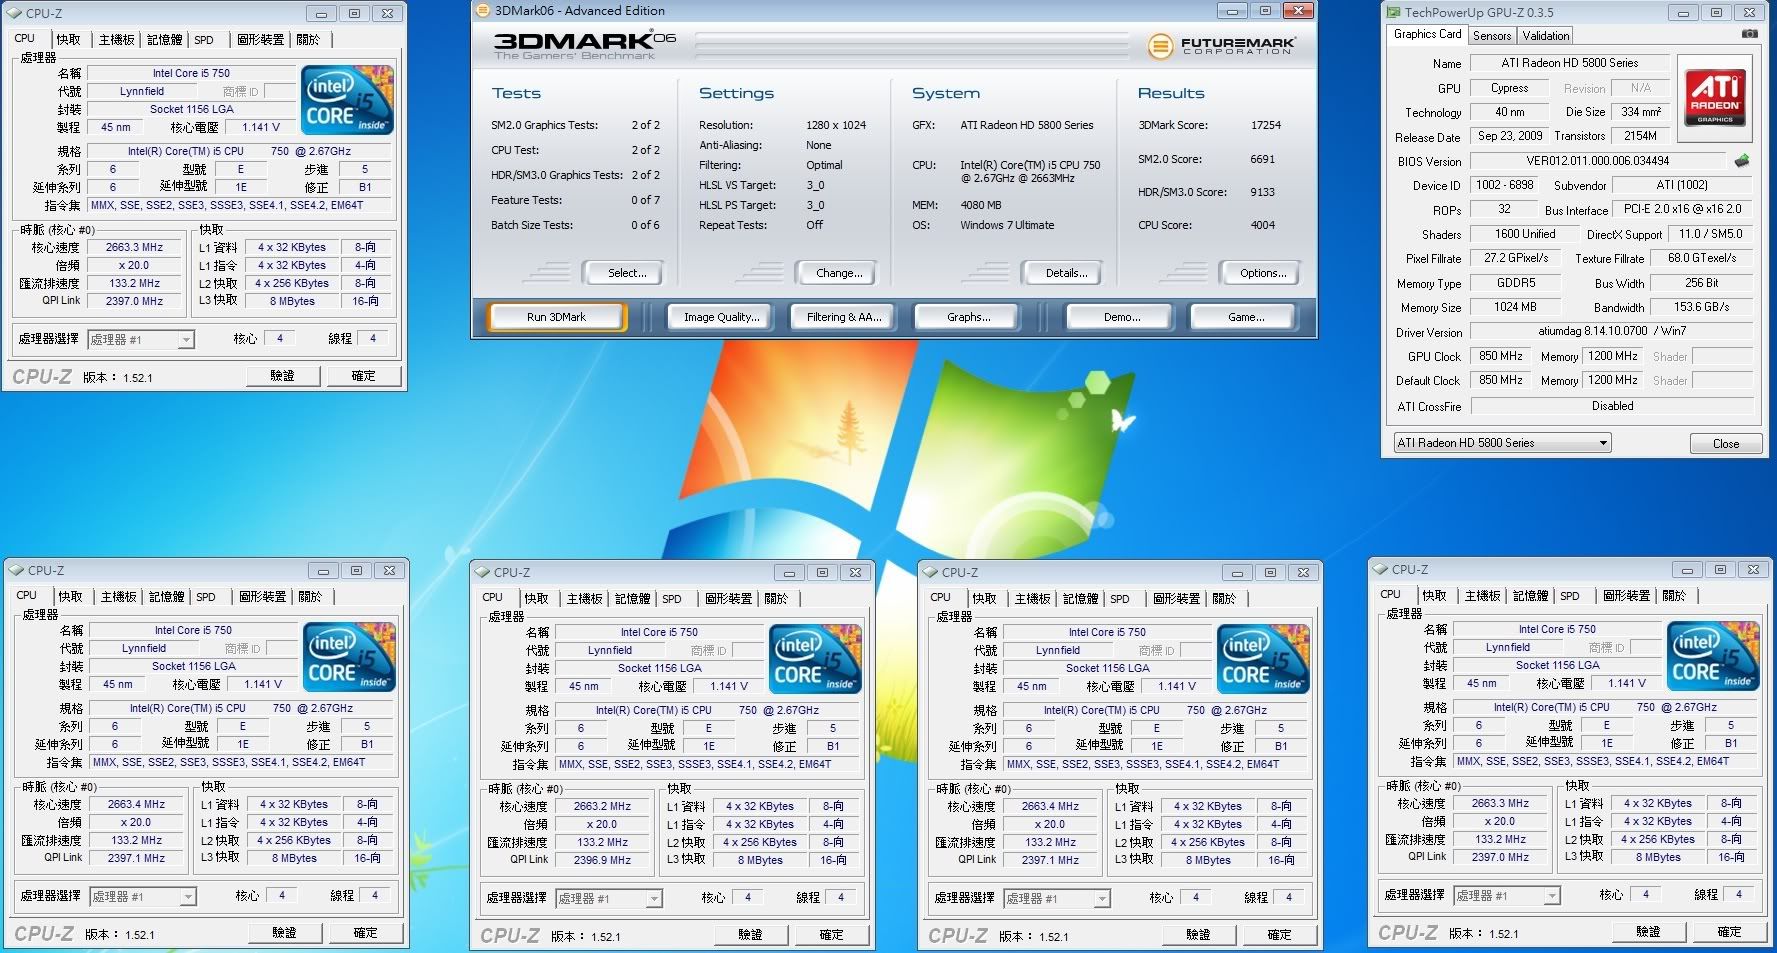
Task: Open the Validation tab in GPU-Z
Action: pos(1546,36)
